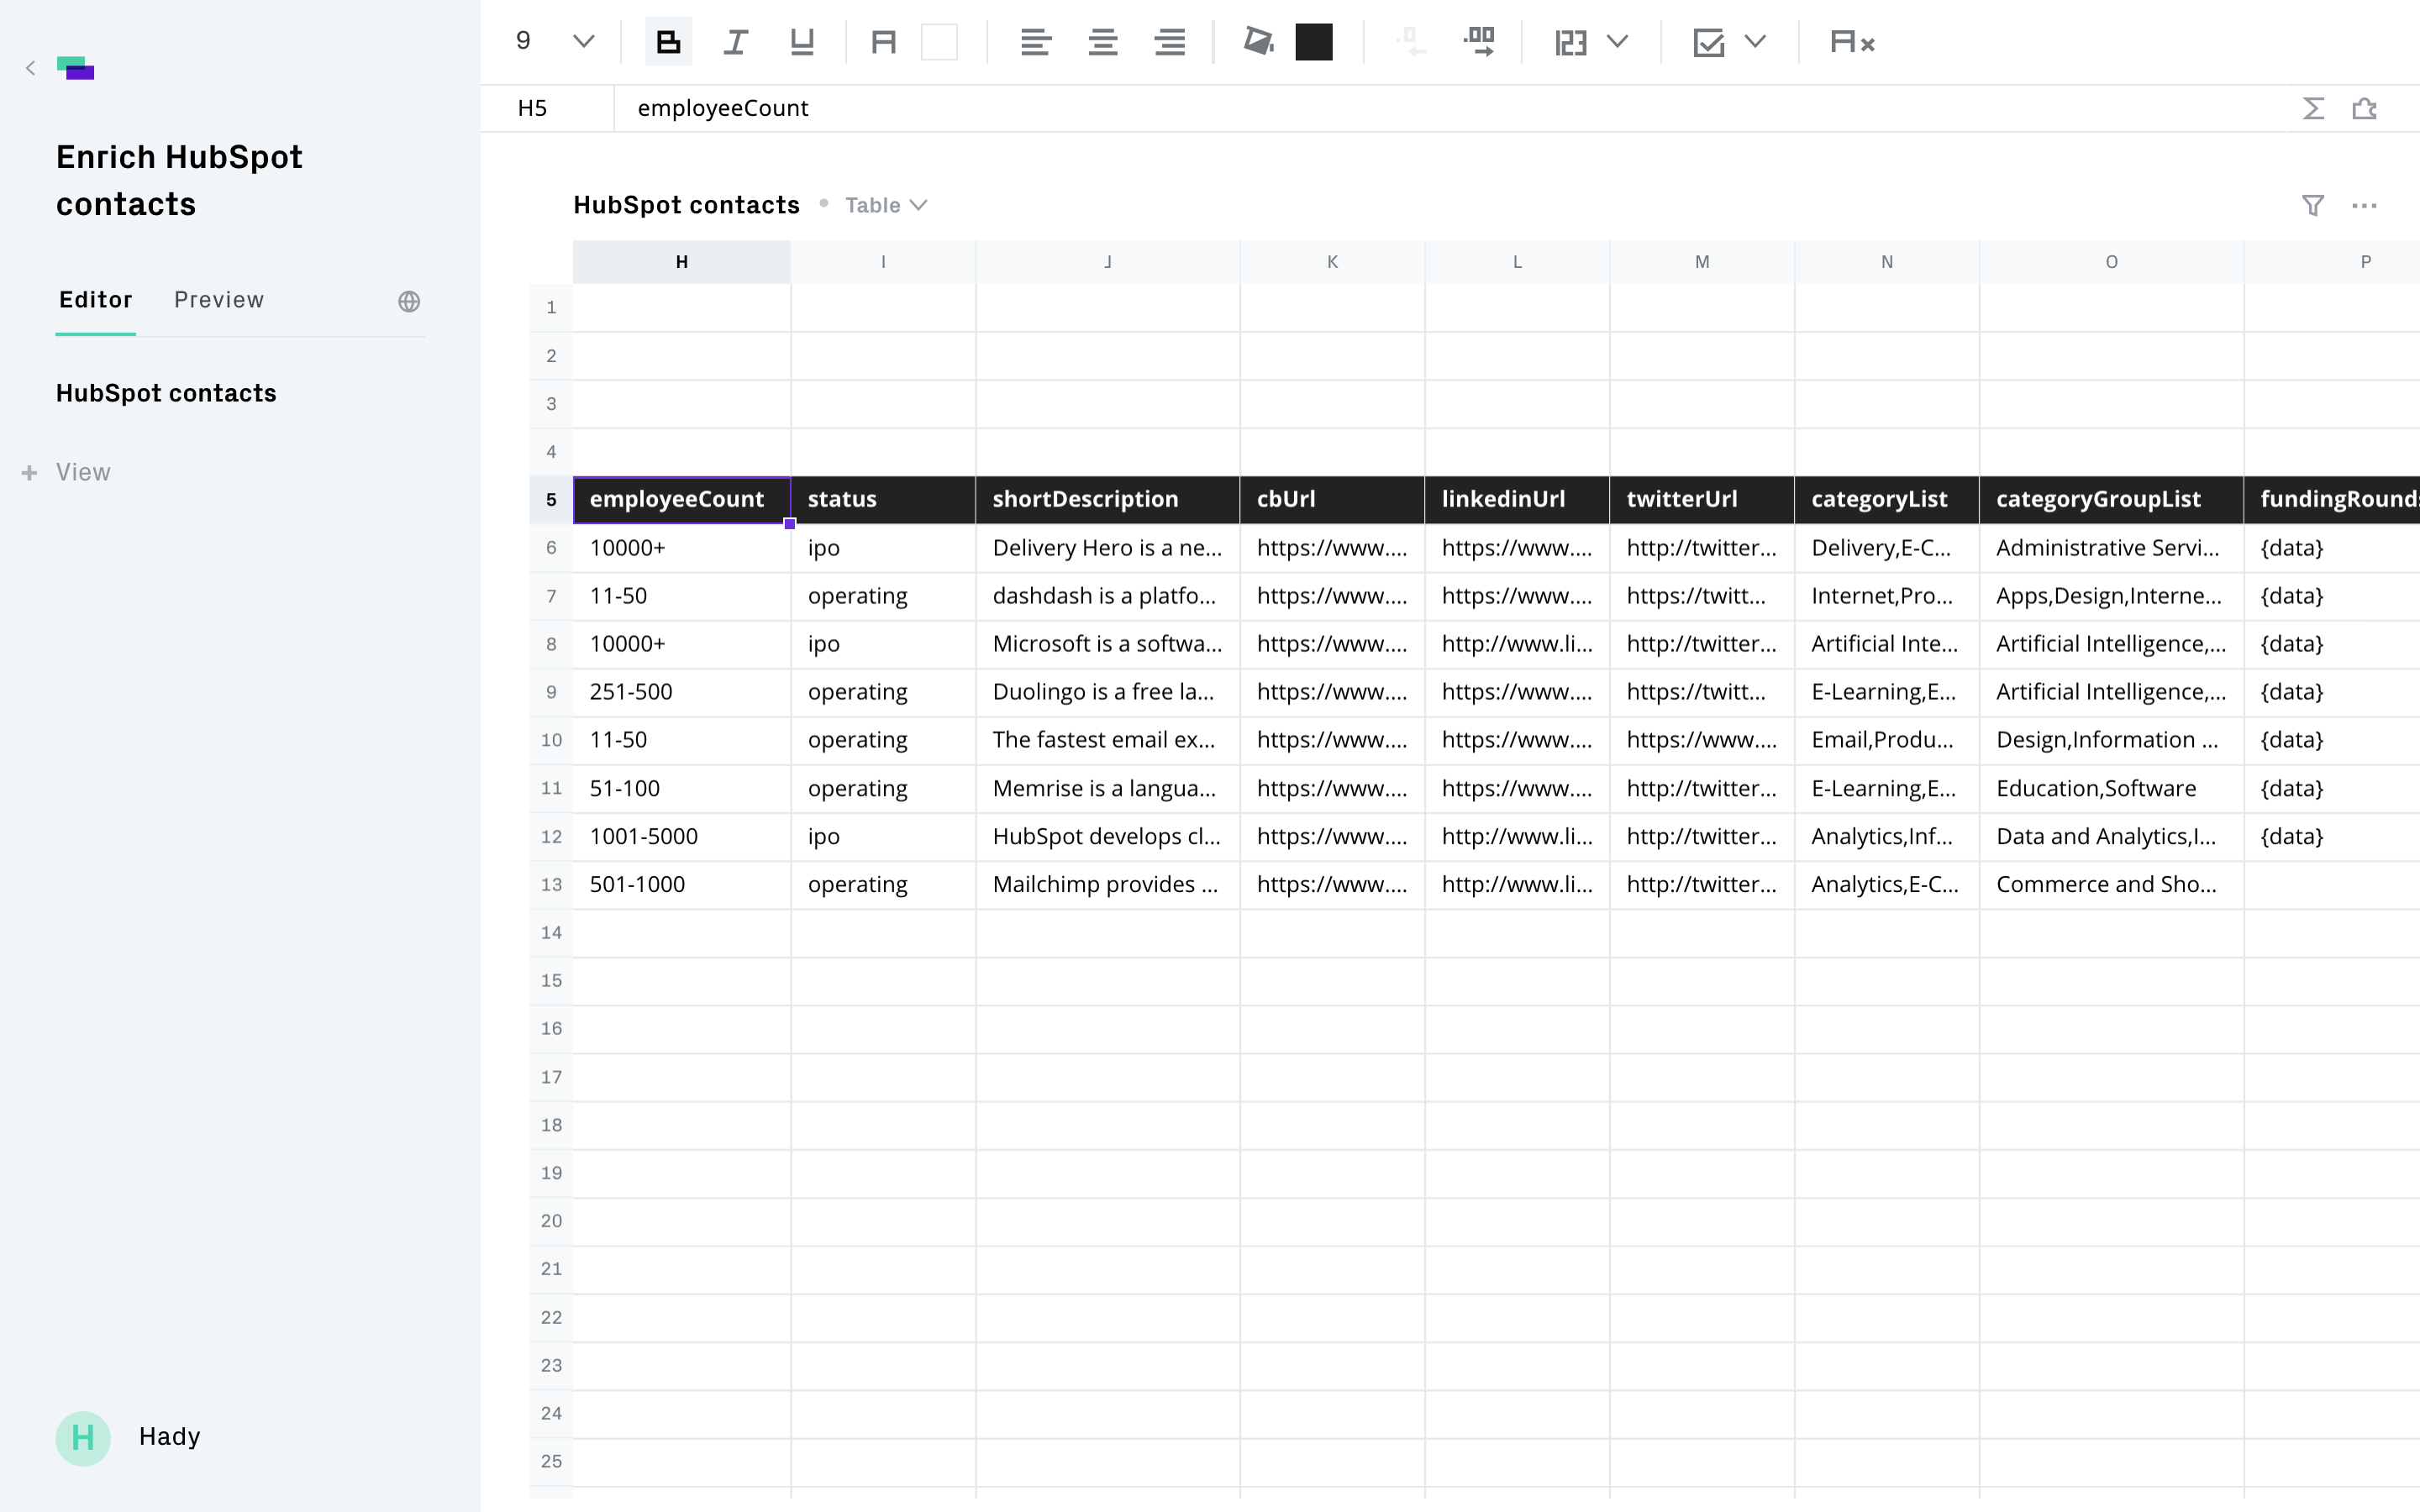
Task: Align text to the left
Action: click(1035, 42)
